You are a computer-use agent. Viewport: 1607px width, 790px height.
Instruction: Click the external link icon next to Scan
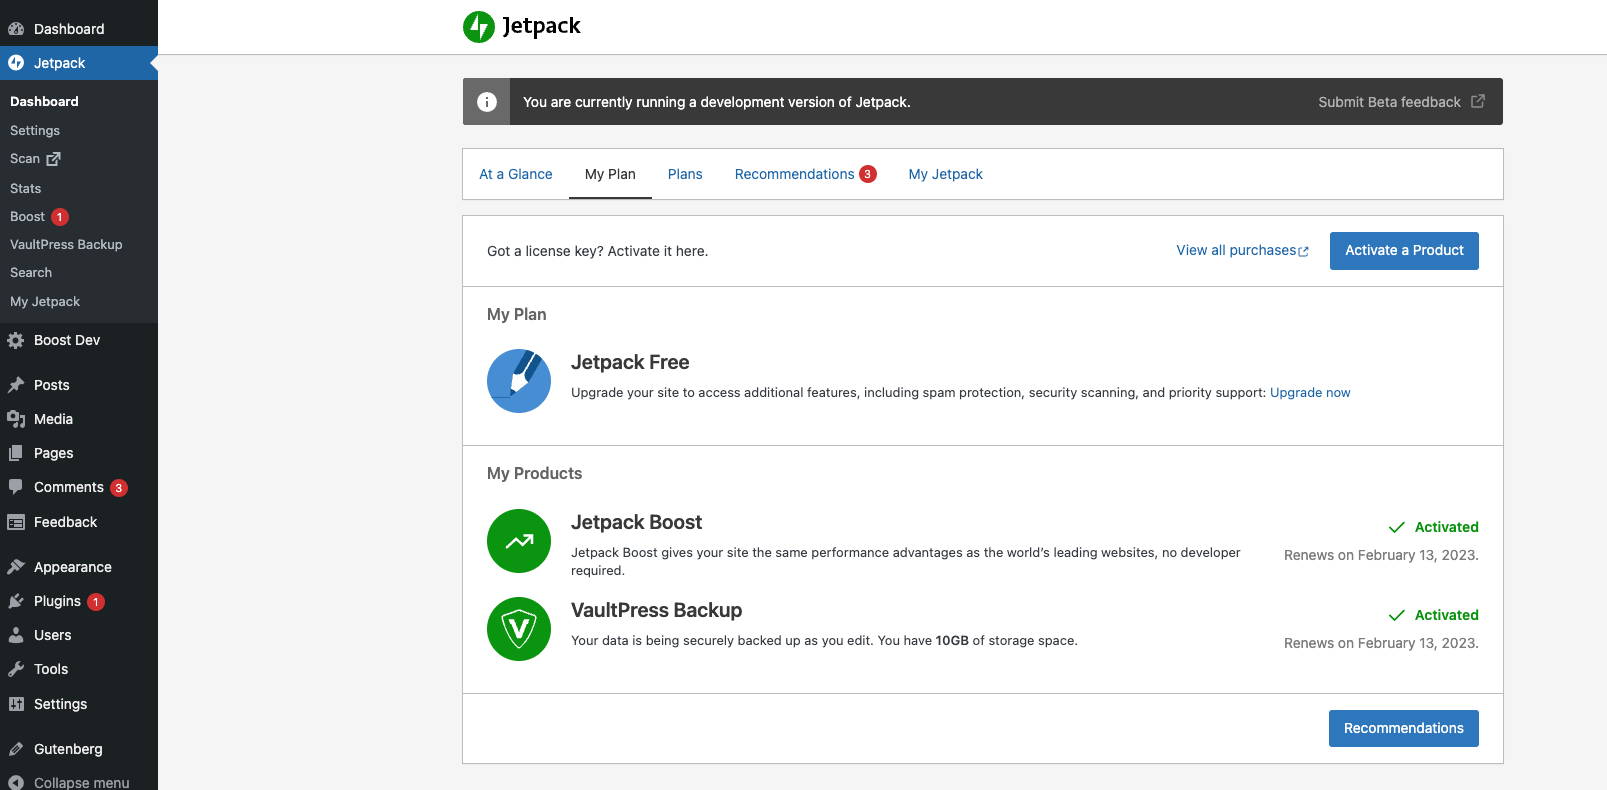pyautogui.click(x=54, y=159)
